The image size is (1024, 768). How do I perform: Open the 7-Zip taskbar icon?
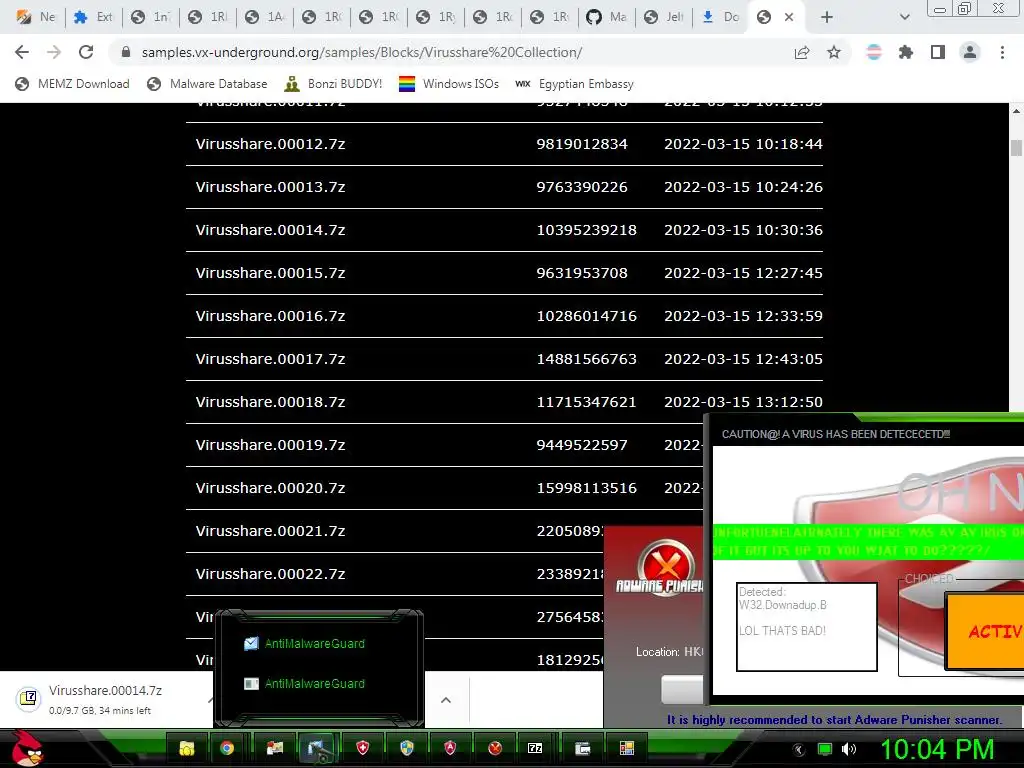(x=536, y=748)
